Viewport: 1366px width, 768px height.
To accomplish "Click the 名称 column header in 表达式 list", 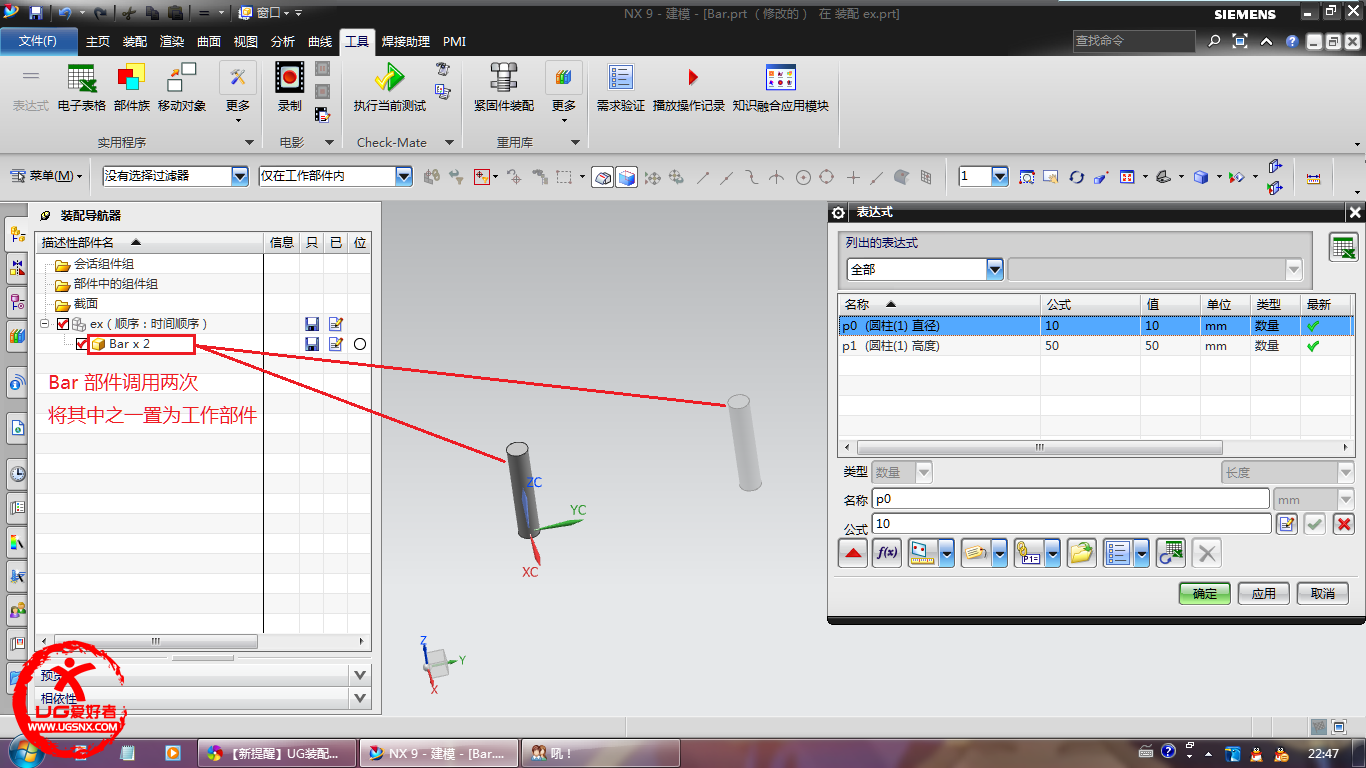I will [939, 304].
